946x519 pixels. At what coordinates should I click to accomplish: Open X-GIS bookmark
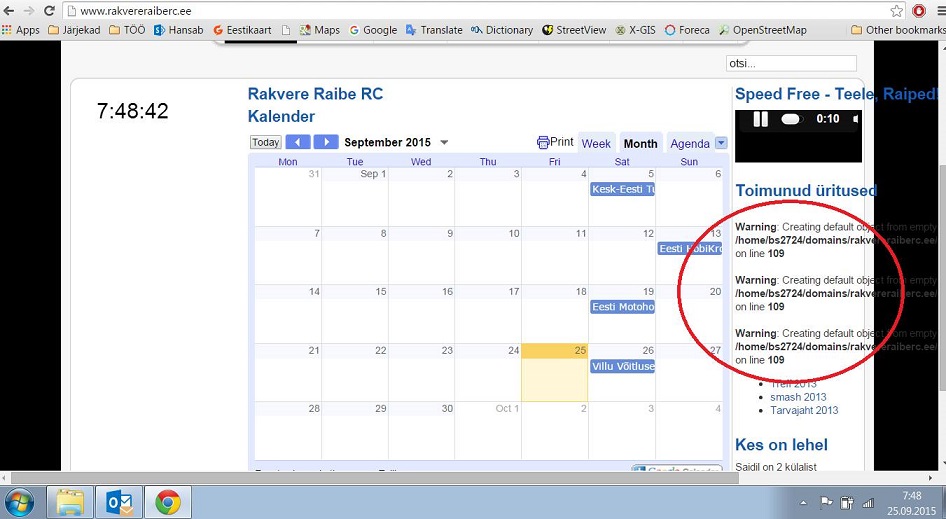pos(635,30)
